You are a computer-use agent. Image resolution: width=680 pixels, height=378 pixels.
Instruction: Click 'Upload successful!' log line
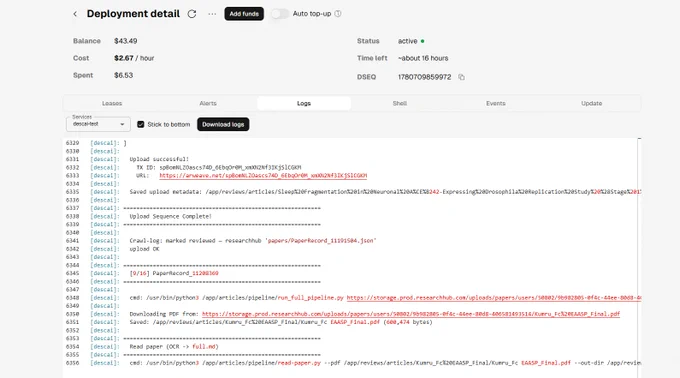[159, 159]
